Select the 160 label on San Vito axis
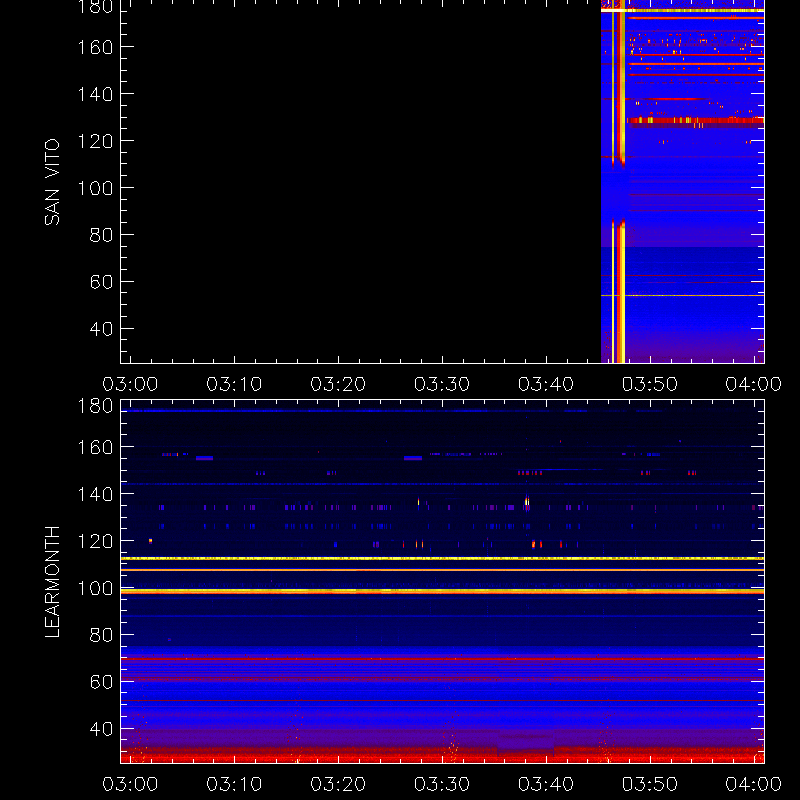 pyautogui.click(x=95, y=47)
